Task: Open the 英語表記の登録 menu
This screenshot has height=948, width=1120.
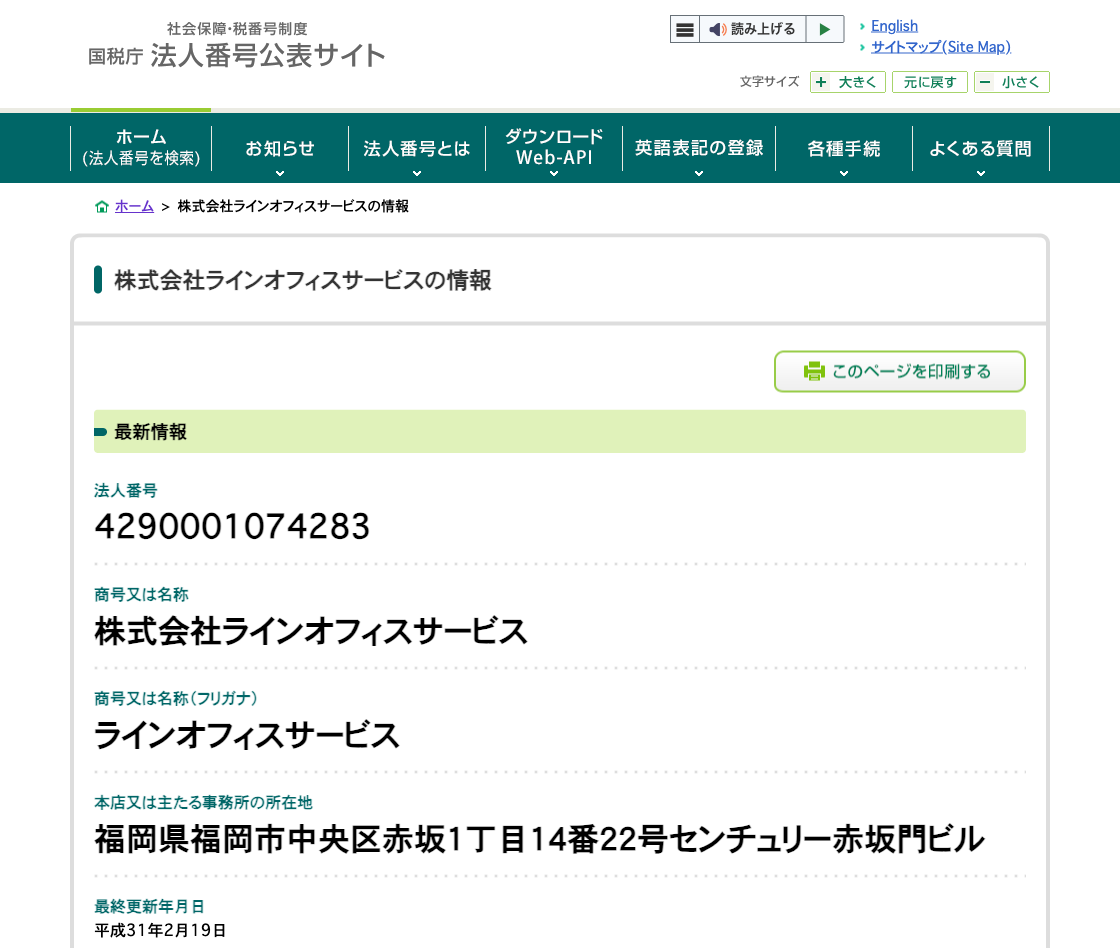Action: point(699,148)
